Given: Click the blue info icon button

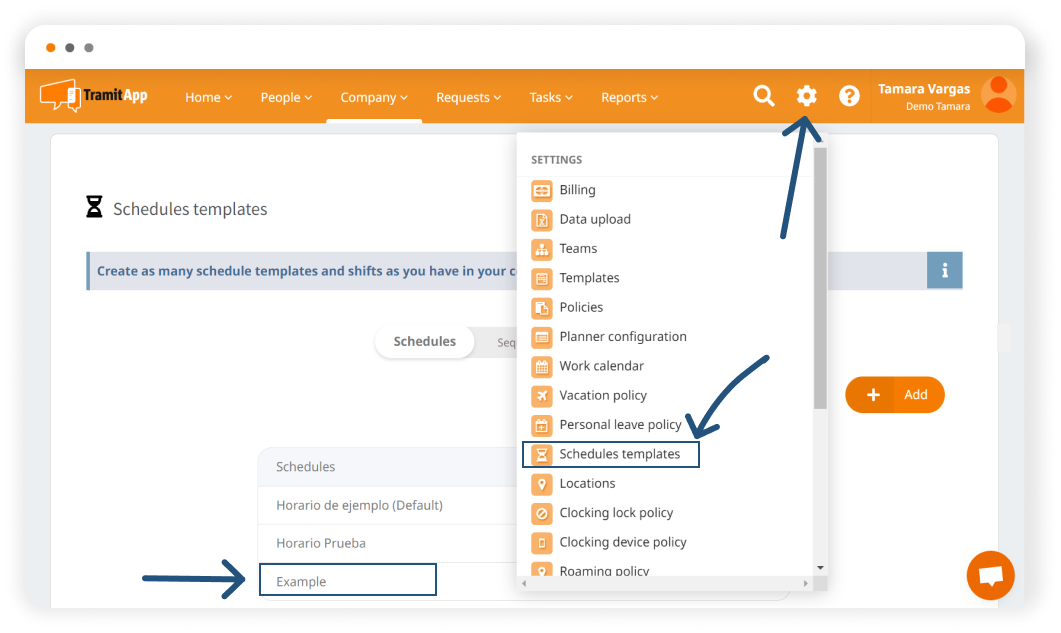Looking at the screenshot, I should pyautogui.click(x=944, y=271).
